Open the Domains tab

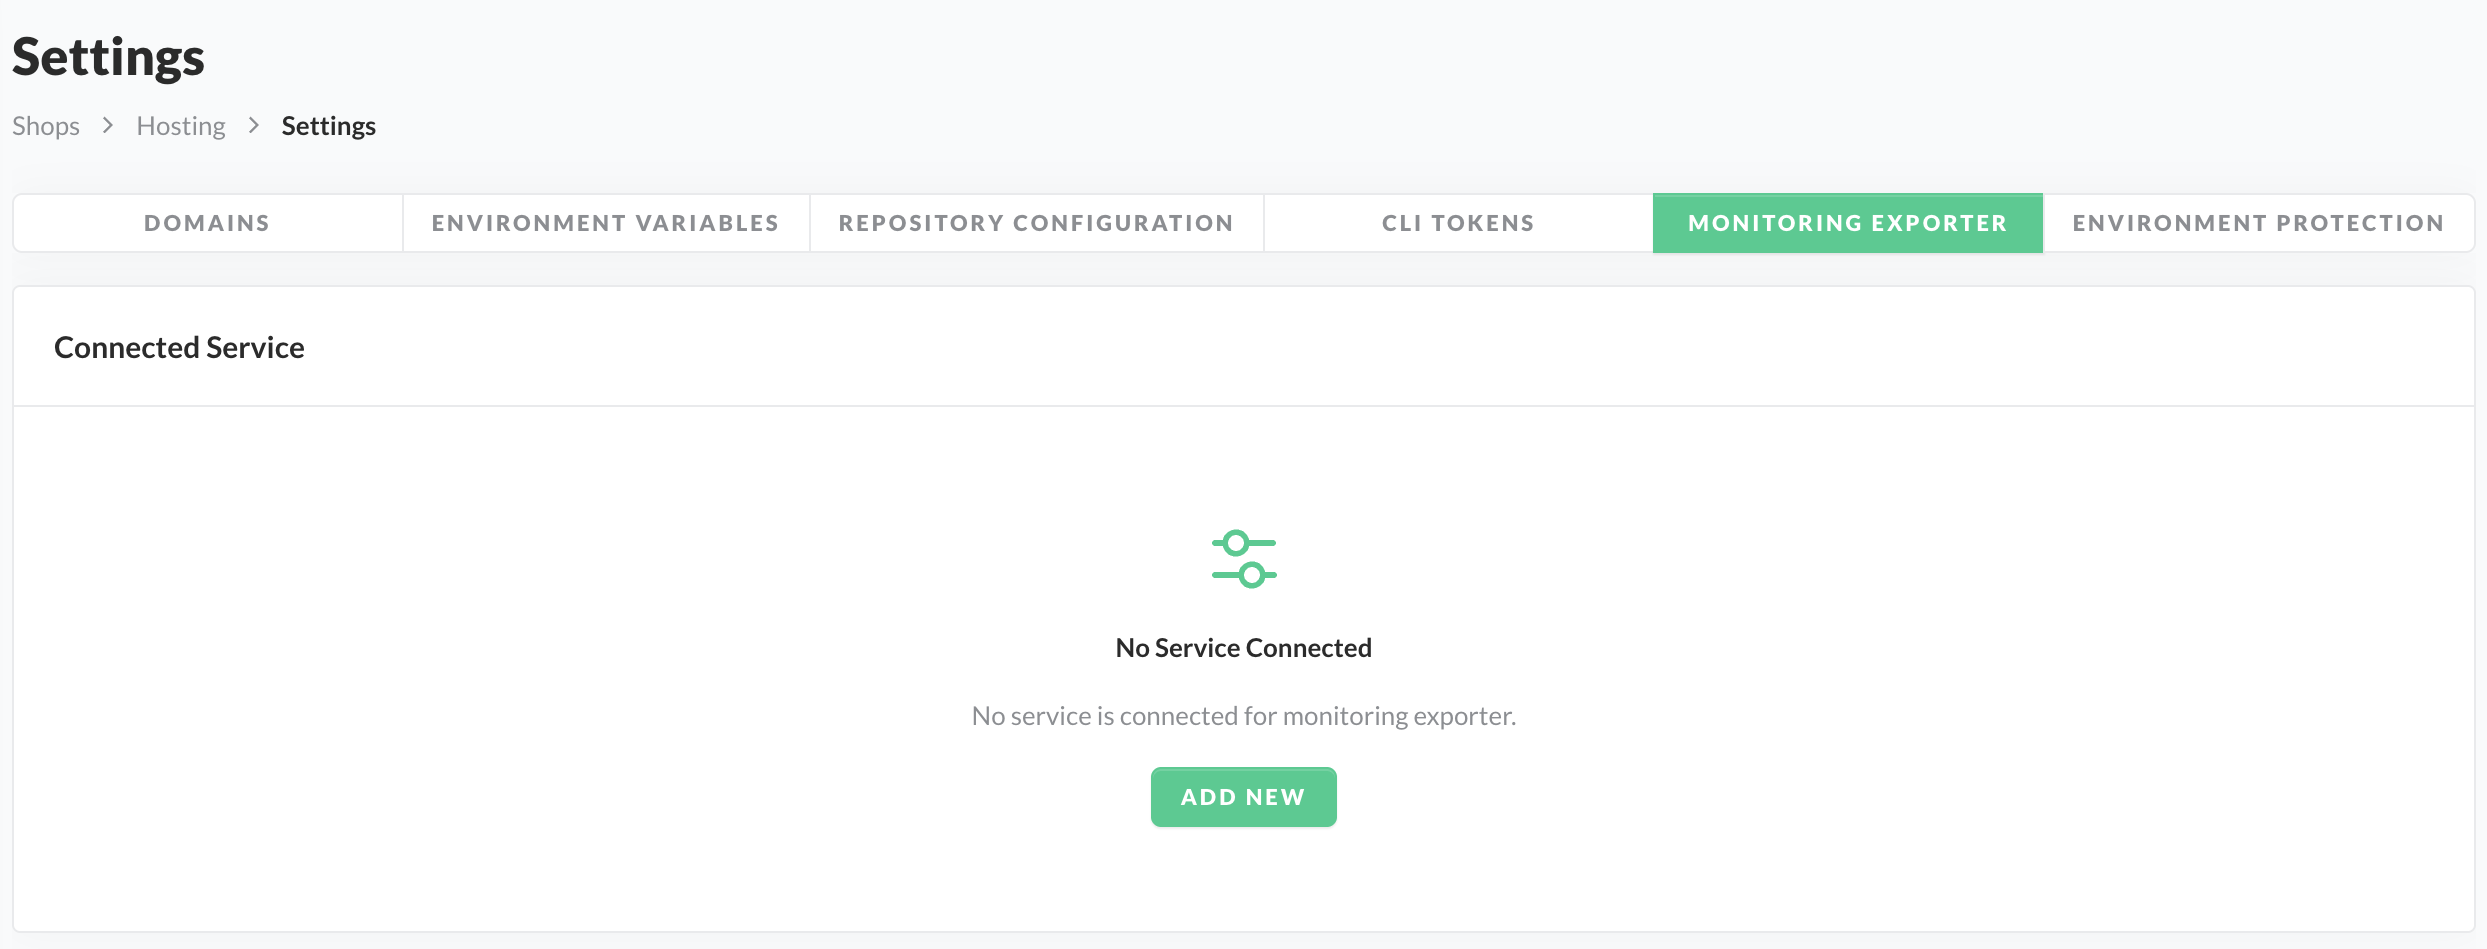click(207, 223)
